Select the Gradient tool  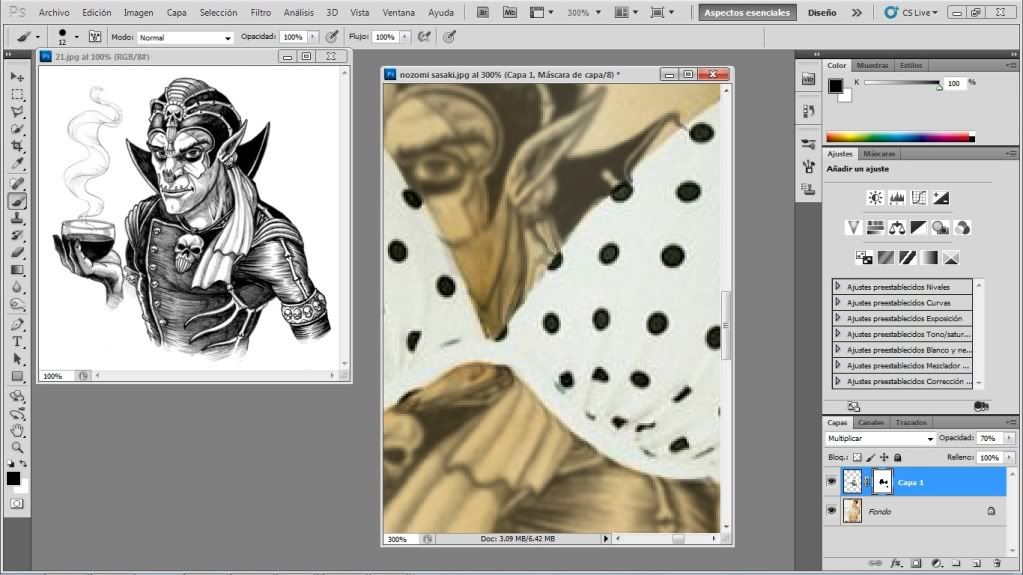(17, 270)
